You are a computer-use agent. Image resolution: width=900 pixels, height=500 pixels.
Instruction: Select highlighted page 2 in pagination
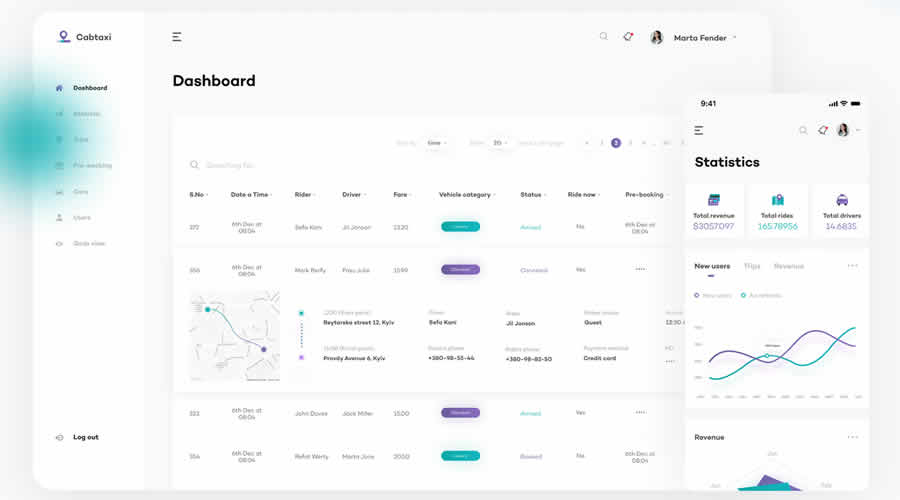point(616,143)
